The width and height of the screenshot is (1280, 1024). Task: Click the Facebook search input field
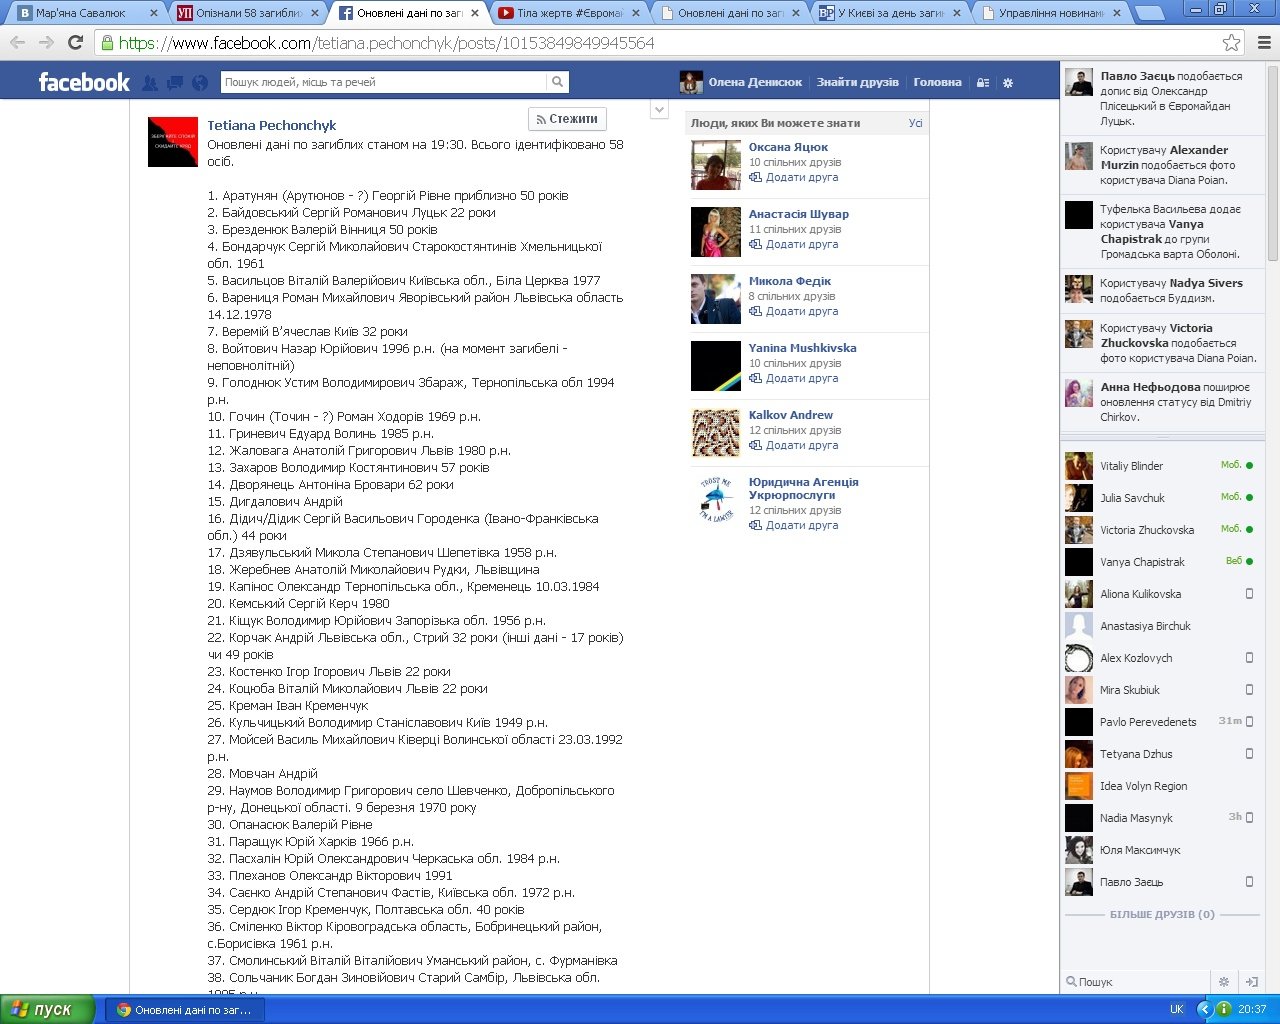pos(383,82)
